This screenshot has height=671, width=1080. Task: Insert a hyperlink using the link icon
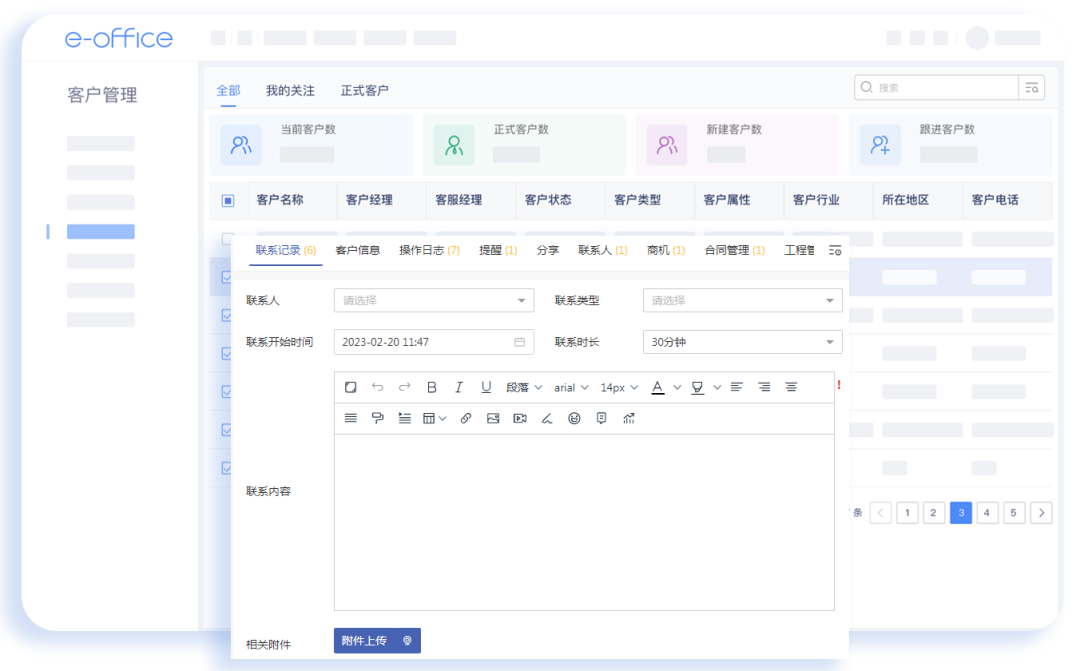pyautogui.click(x=464, y=419)
